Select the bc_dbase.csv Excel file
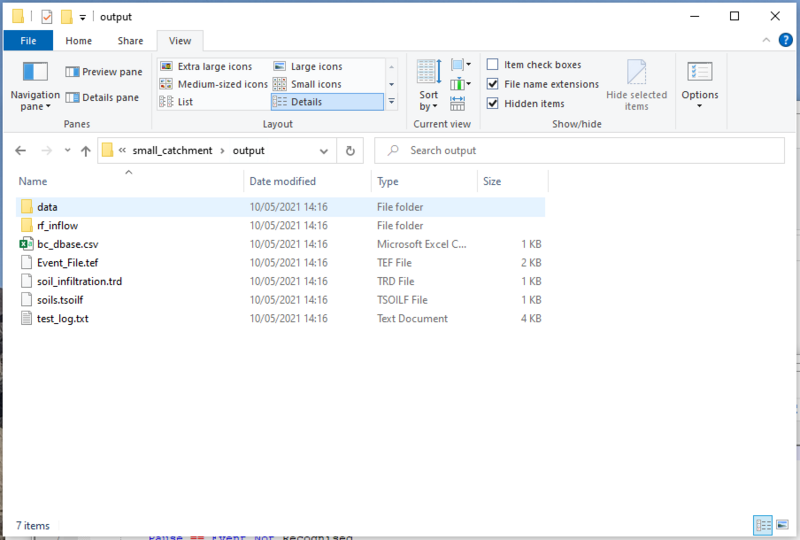This screenshot has width=800, height=540. [68, 244]
